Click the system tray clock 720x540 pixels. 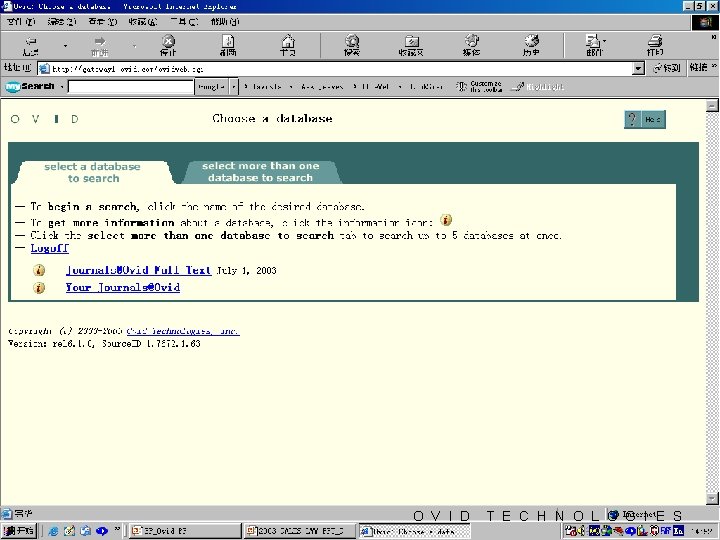(x=701, y=531)
